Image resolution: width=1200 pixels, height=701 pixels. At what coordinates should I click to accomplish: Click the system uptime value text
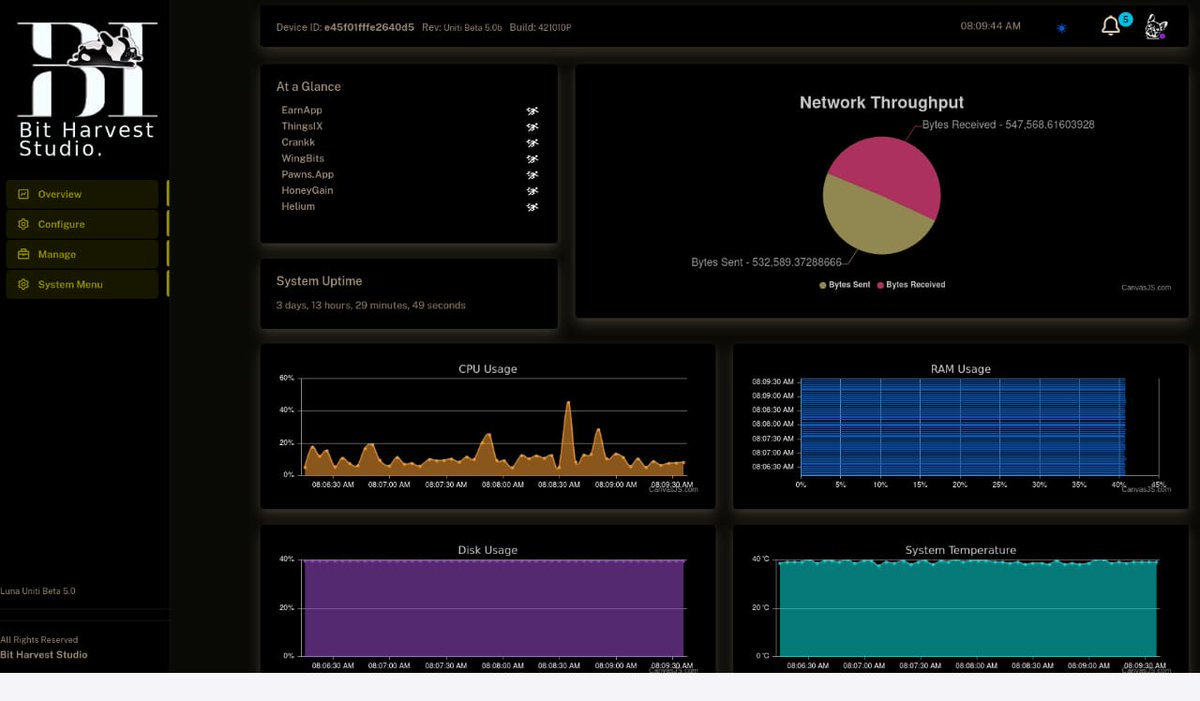[371, 305]
